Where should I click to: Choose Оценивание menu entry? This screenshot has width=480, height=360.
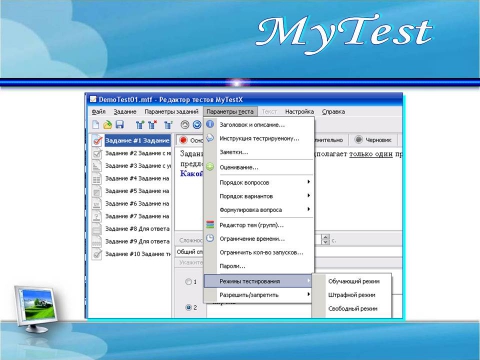[259, 167]
